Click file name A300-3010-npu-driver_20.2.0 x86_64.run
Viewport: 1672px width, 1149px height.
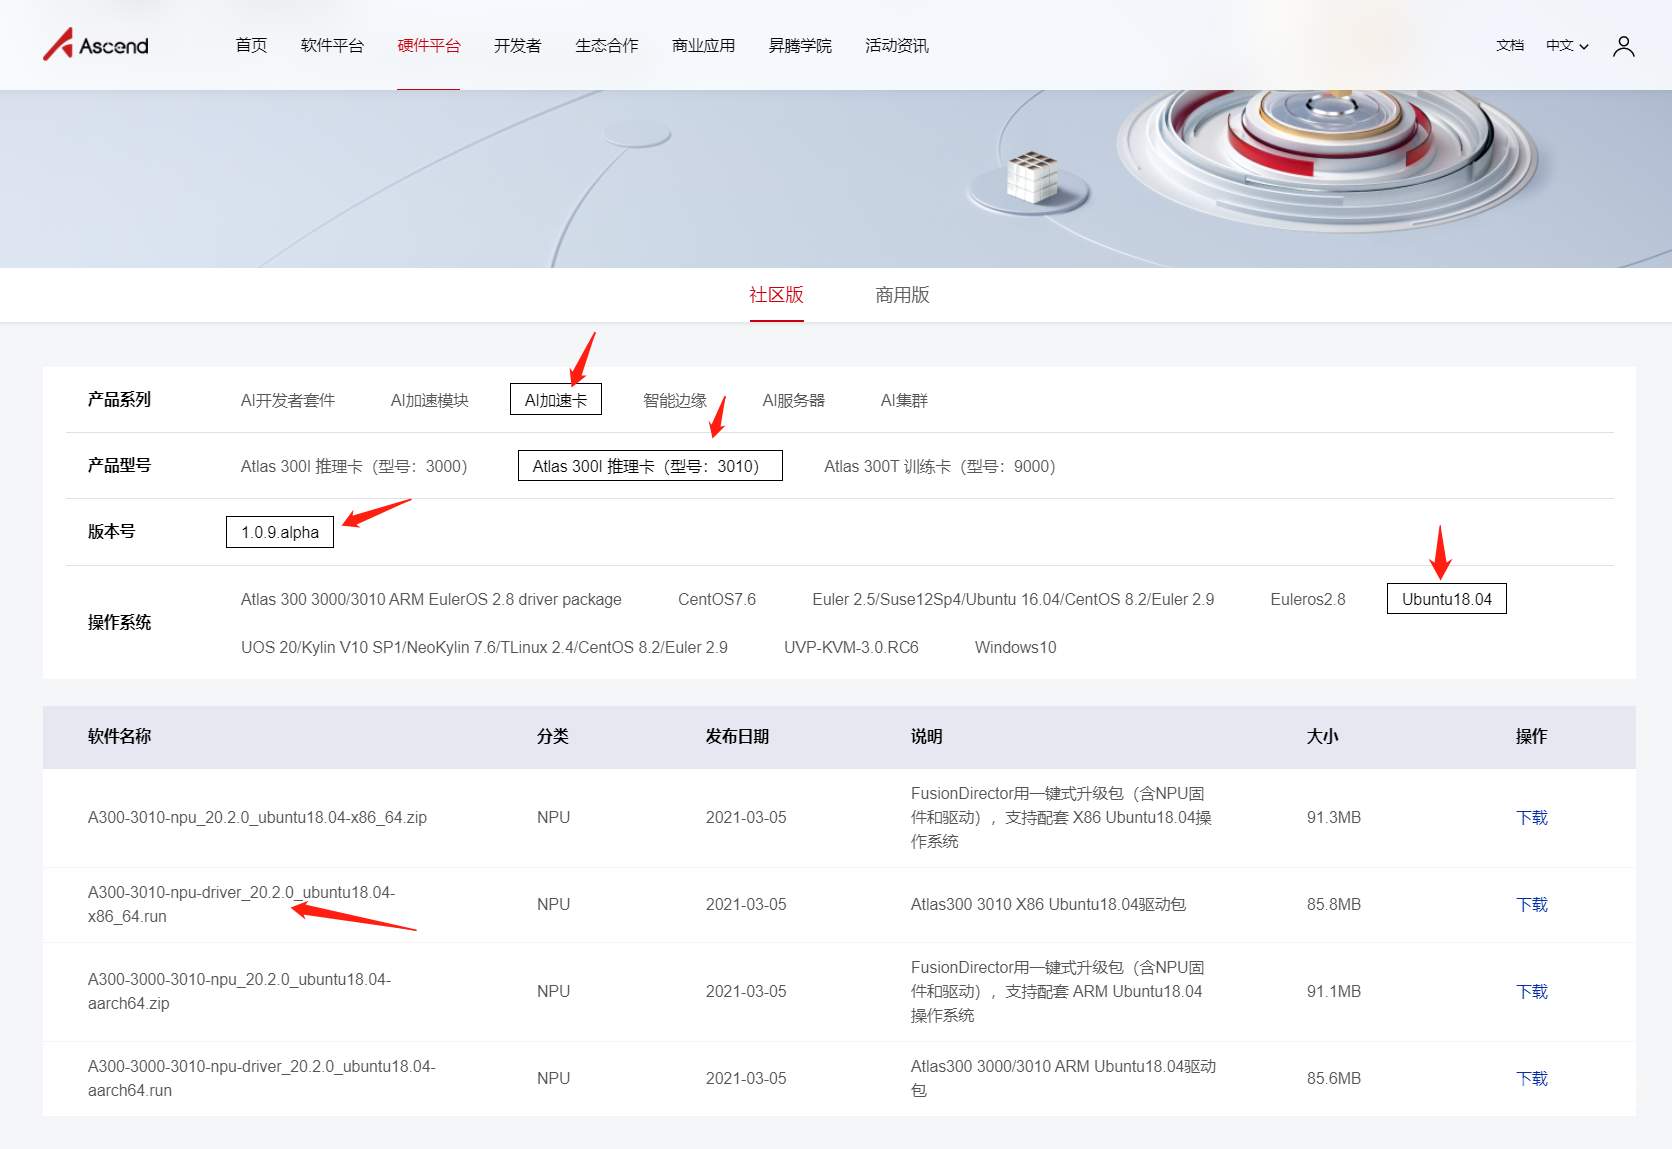(241, 904)
